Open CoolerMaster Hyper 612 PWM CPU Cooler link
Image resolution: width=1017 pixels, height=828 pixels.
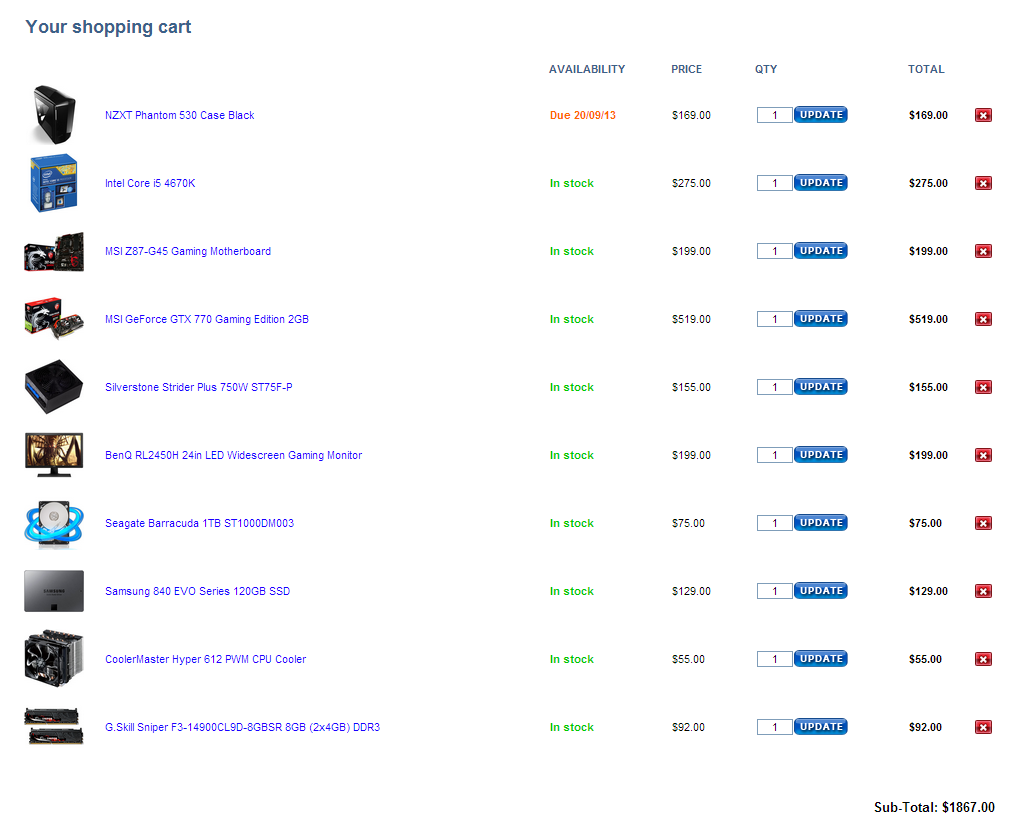coord(206,660)
